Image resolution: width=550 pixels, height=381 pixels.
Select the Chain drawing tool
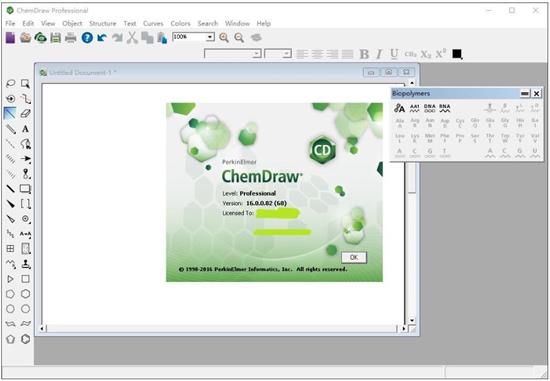click(11, 264)
